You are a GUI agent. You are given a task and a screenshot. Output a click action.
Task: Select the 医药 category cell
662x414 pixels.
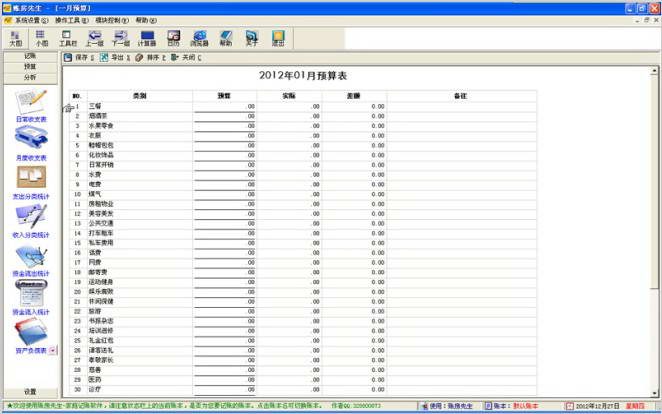(x=140, y=379)
